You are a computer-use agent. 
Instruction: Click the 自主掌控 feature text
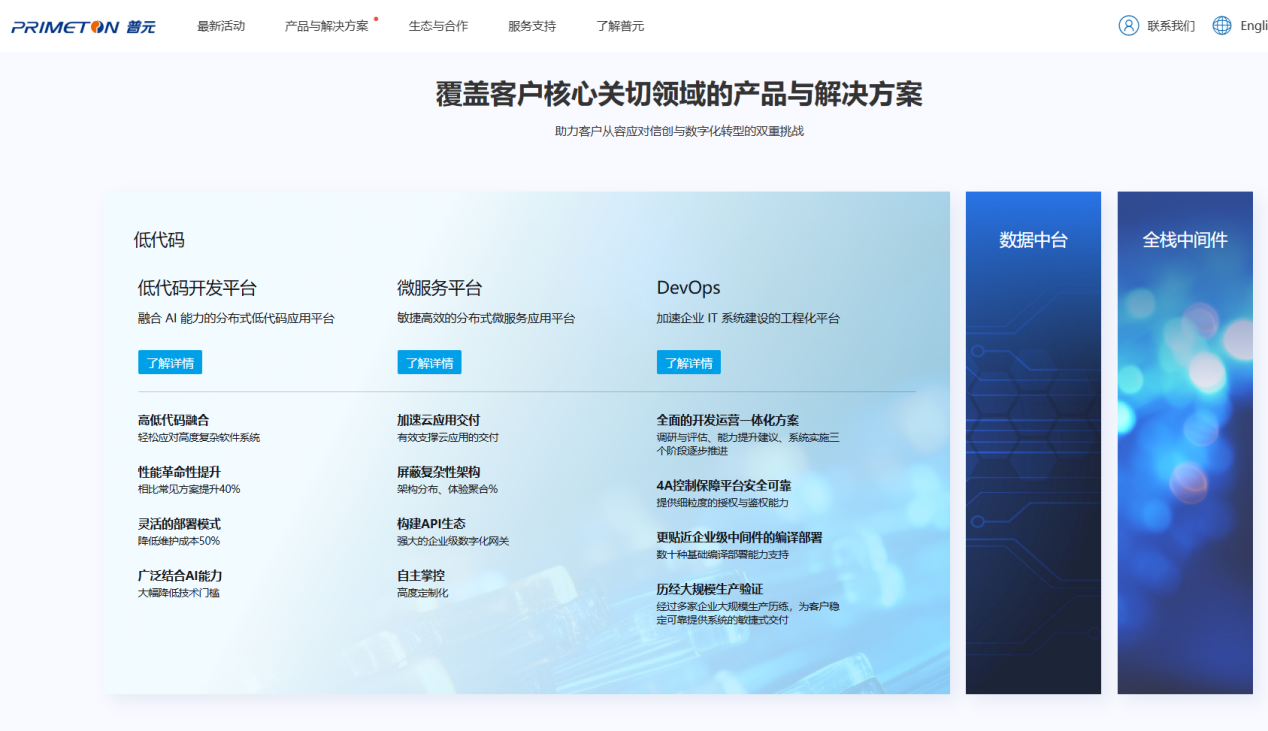click(421, 576)
